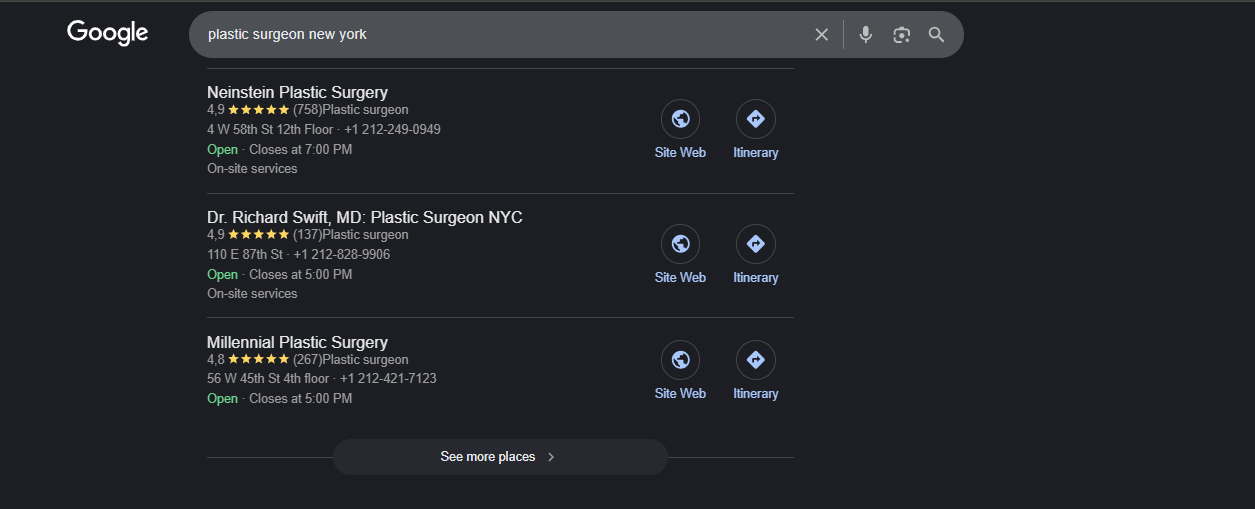Open the Millennial Plastic Surgery listing
This screenshot has height=509, width=1255.
coord(297,342)
